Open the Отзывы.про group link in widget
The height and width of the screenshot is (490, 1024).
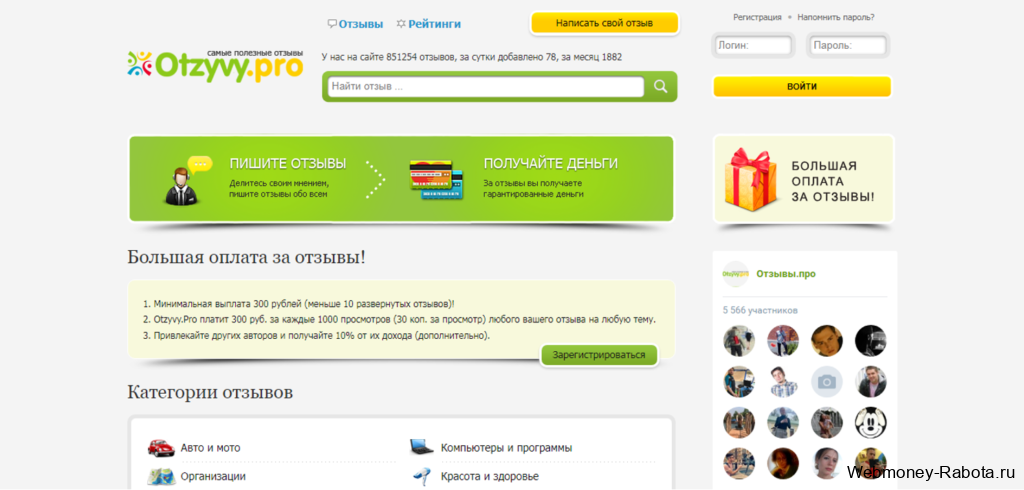tap(786, 274)
